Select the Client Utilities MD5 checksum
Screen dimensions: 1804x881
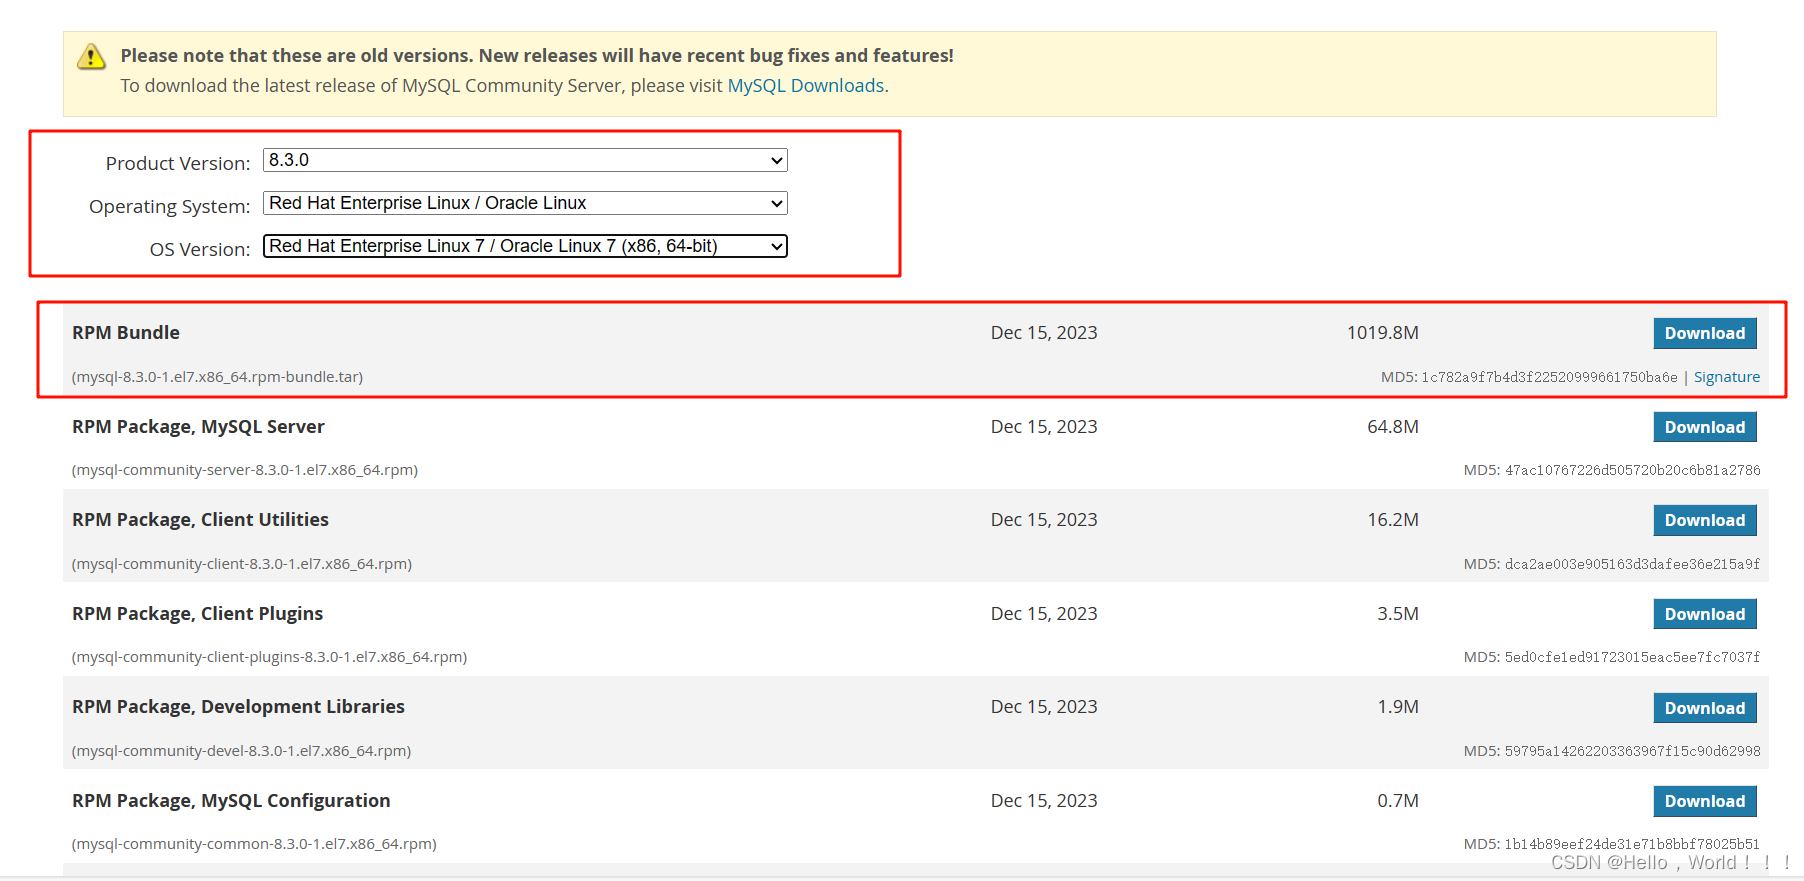1632,564
